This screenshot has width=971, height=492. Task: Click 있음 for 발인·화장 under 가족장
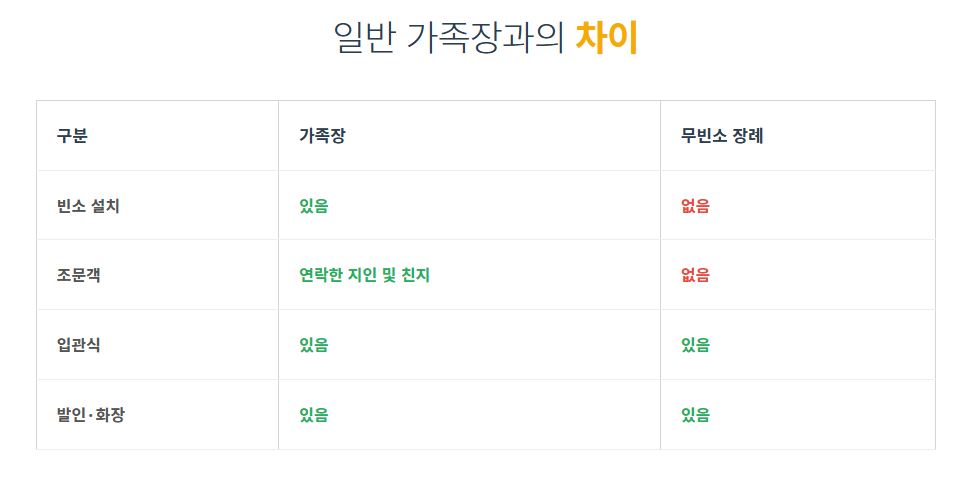tap(314, 415)
